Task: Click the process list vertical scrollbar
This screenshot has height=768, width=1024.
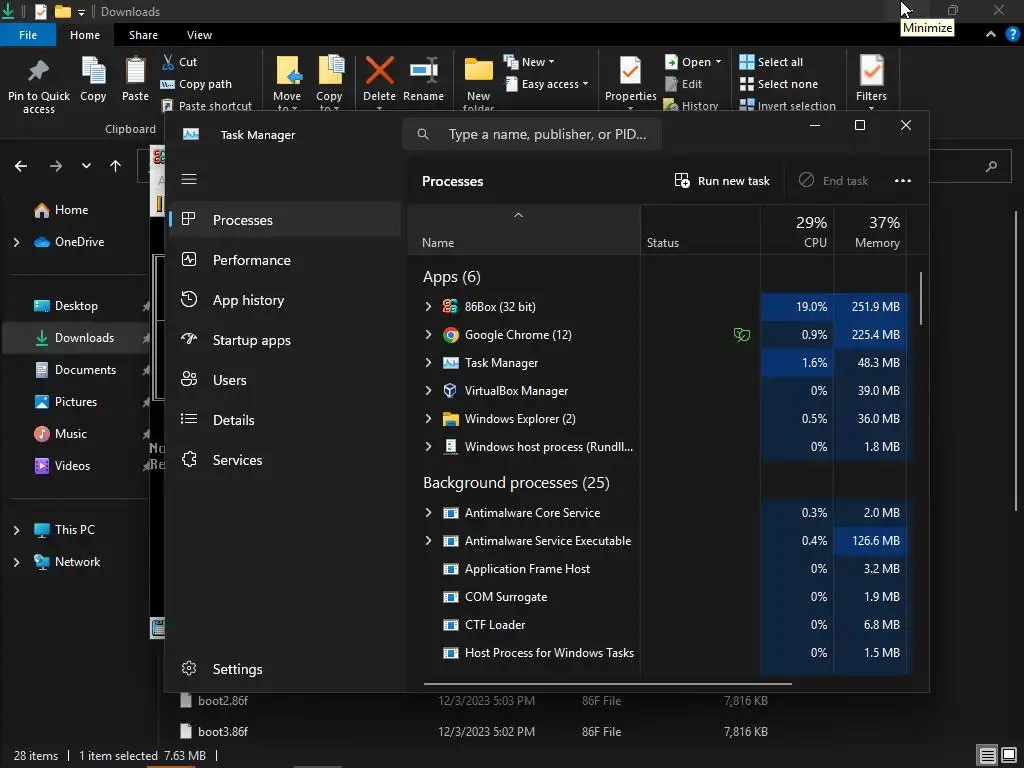Action: pyautogui.click(x=921, y=298)
